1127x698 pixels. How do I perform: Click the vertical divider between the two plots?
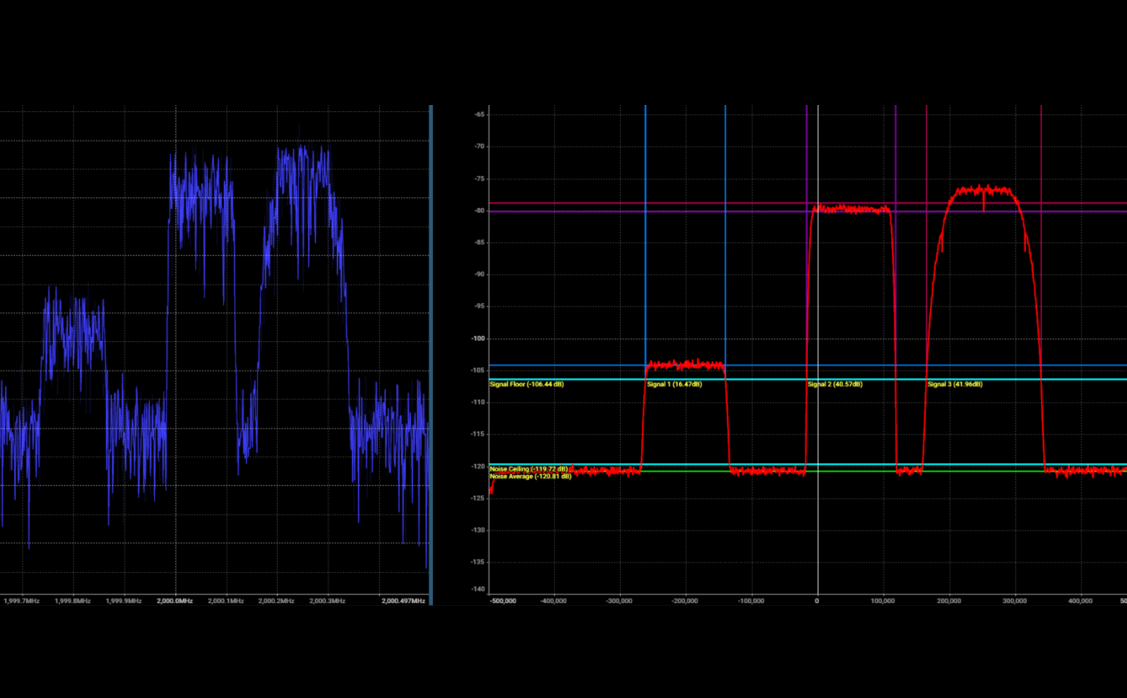[x=431, y=350]
